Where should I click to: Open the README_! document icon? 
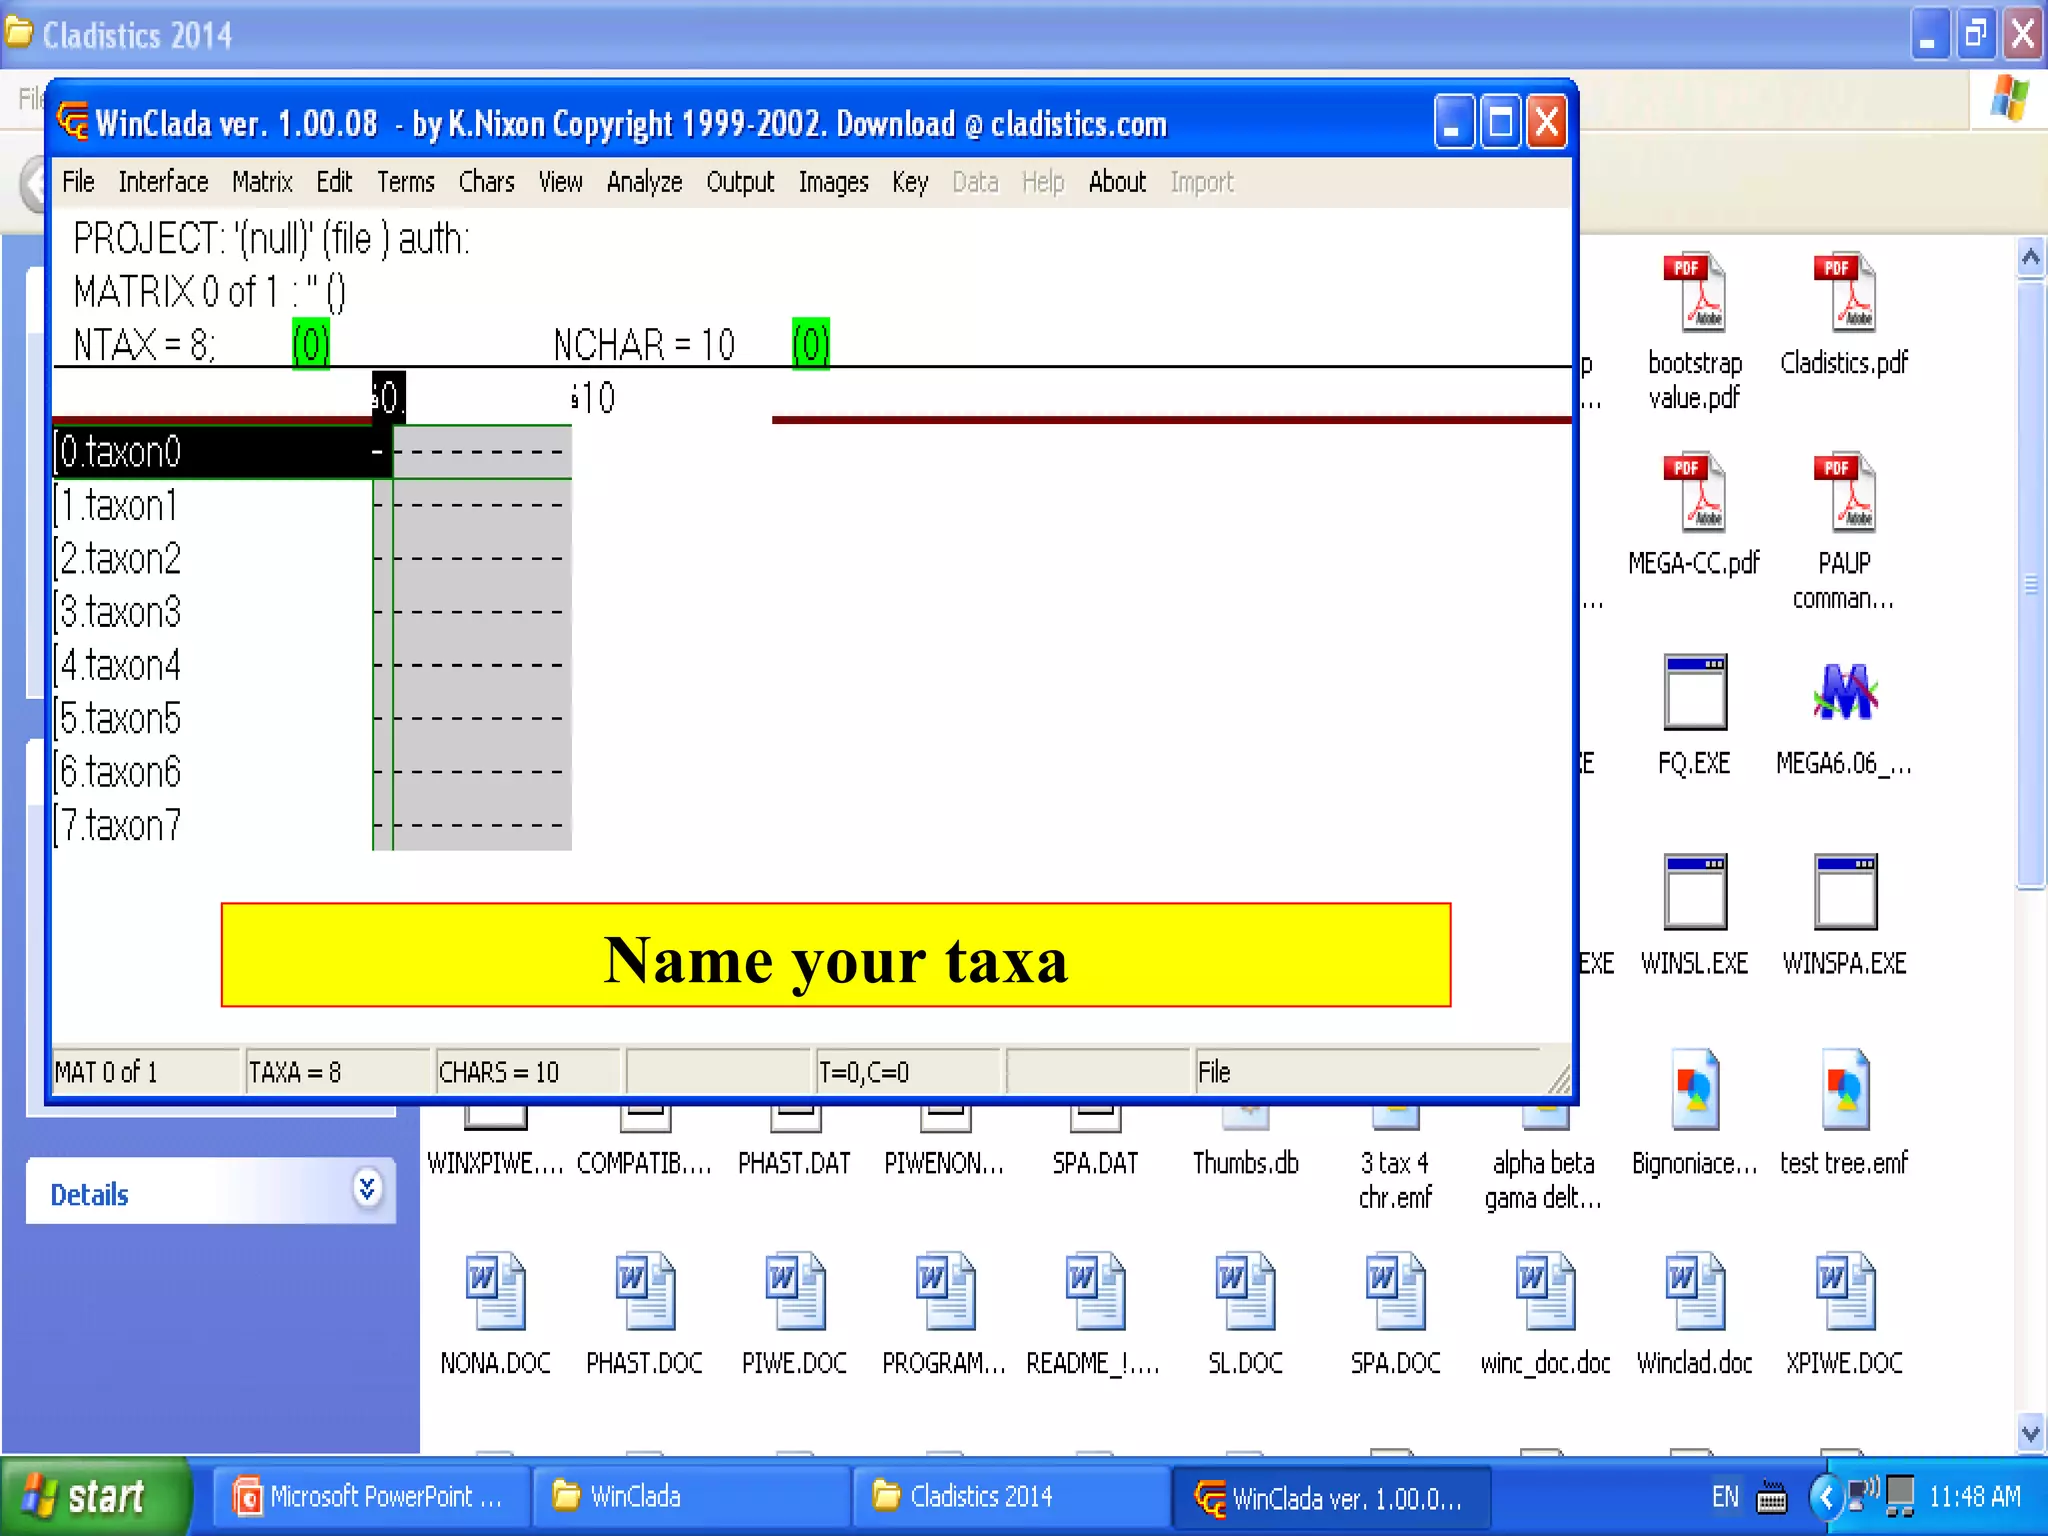(x=1095, y=1291)
